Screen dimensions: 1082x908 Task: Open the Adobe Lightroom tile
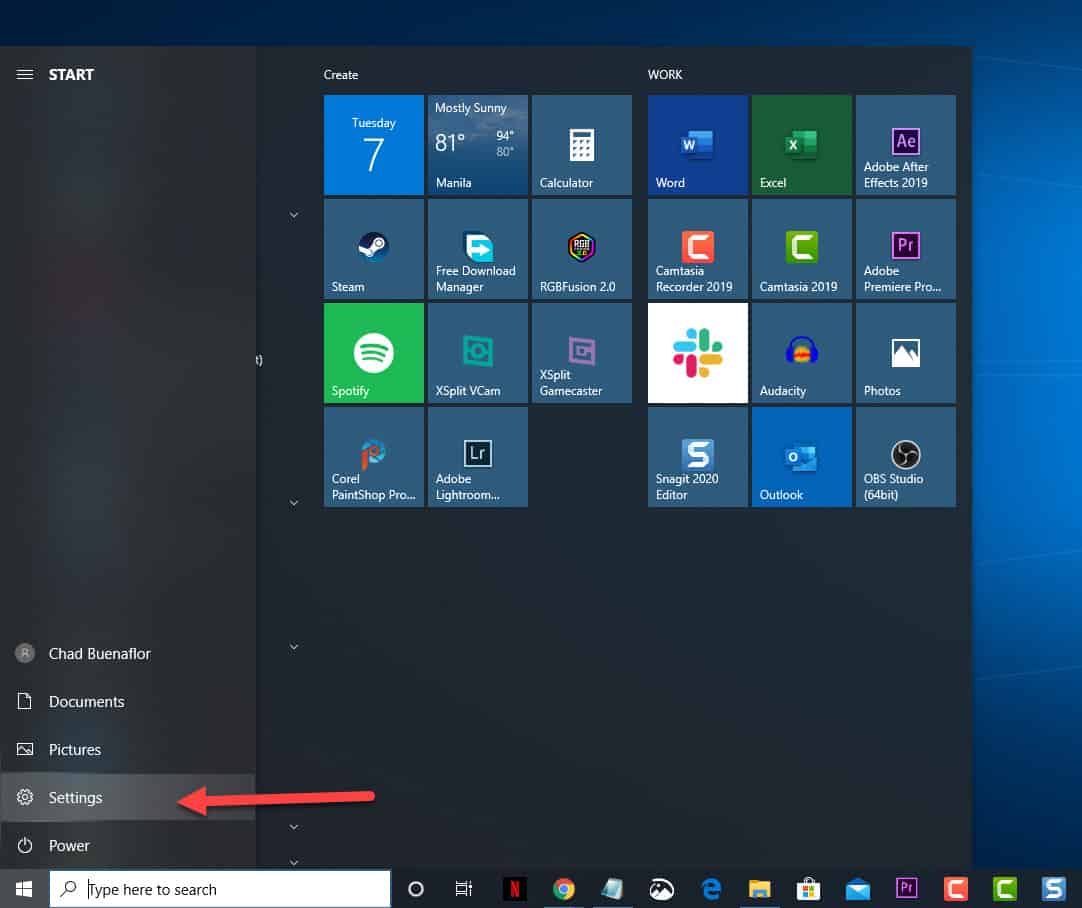(478, 457)
